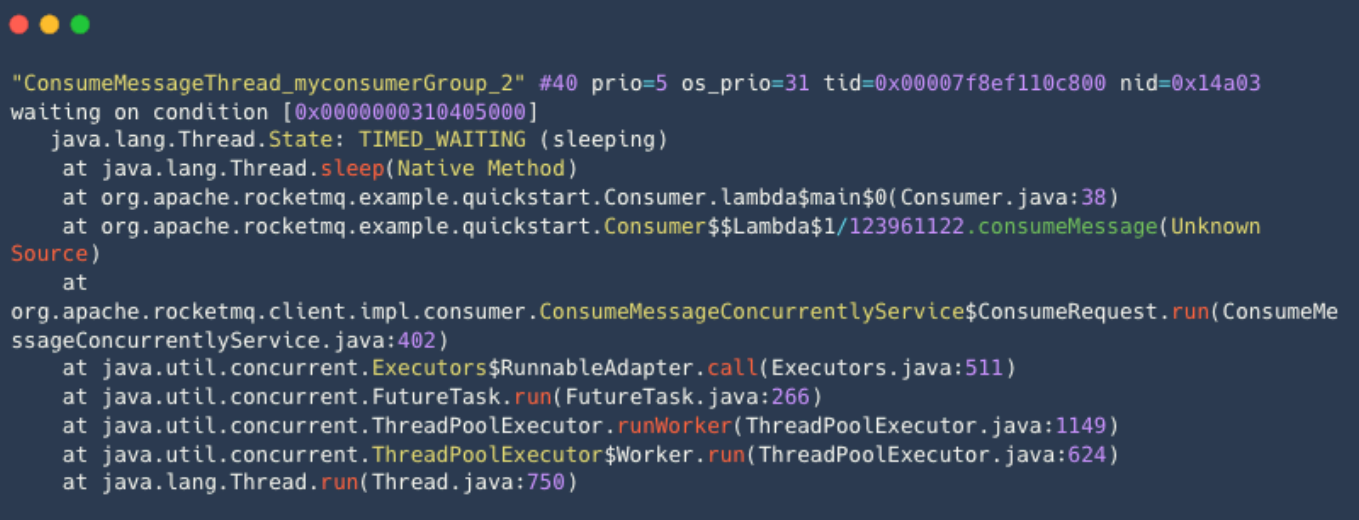Click the red close window dot
Viewport: 1359px width, 520px height.
pos(19,25)
